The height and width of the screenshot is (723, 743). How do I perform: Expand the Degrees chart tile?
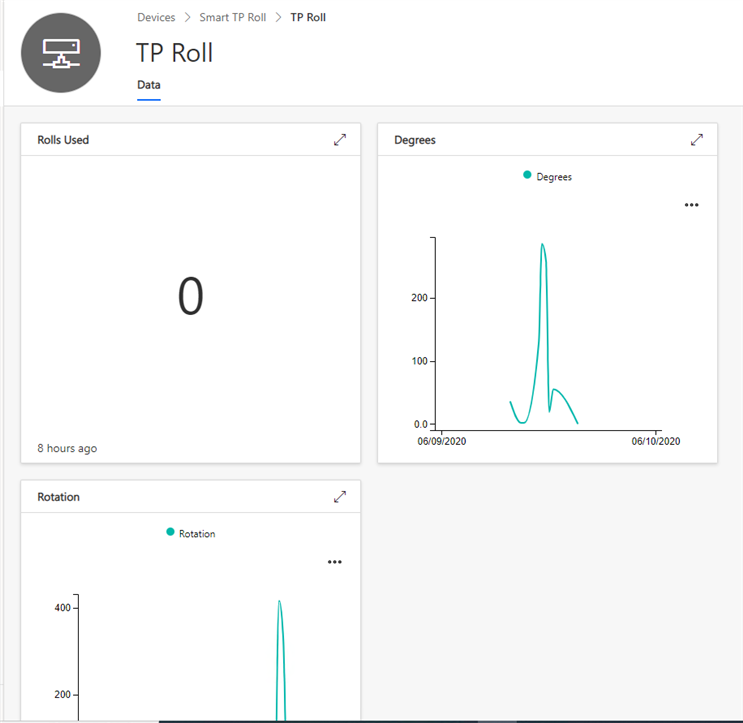click(697, 140)
